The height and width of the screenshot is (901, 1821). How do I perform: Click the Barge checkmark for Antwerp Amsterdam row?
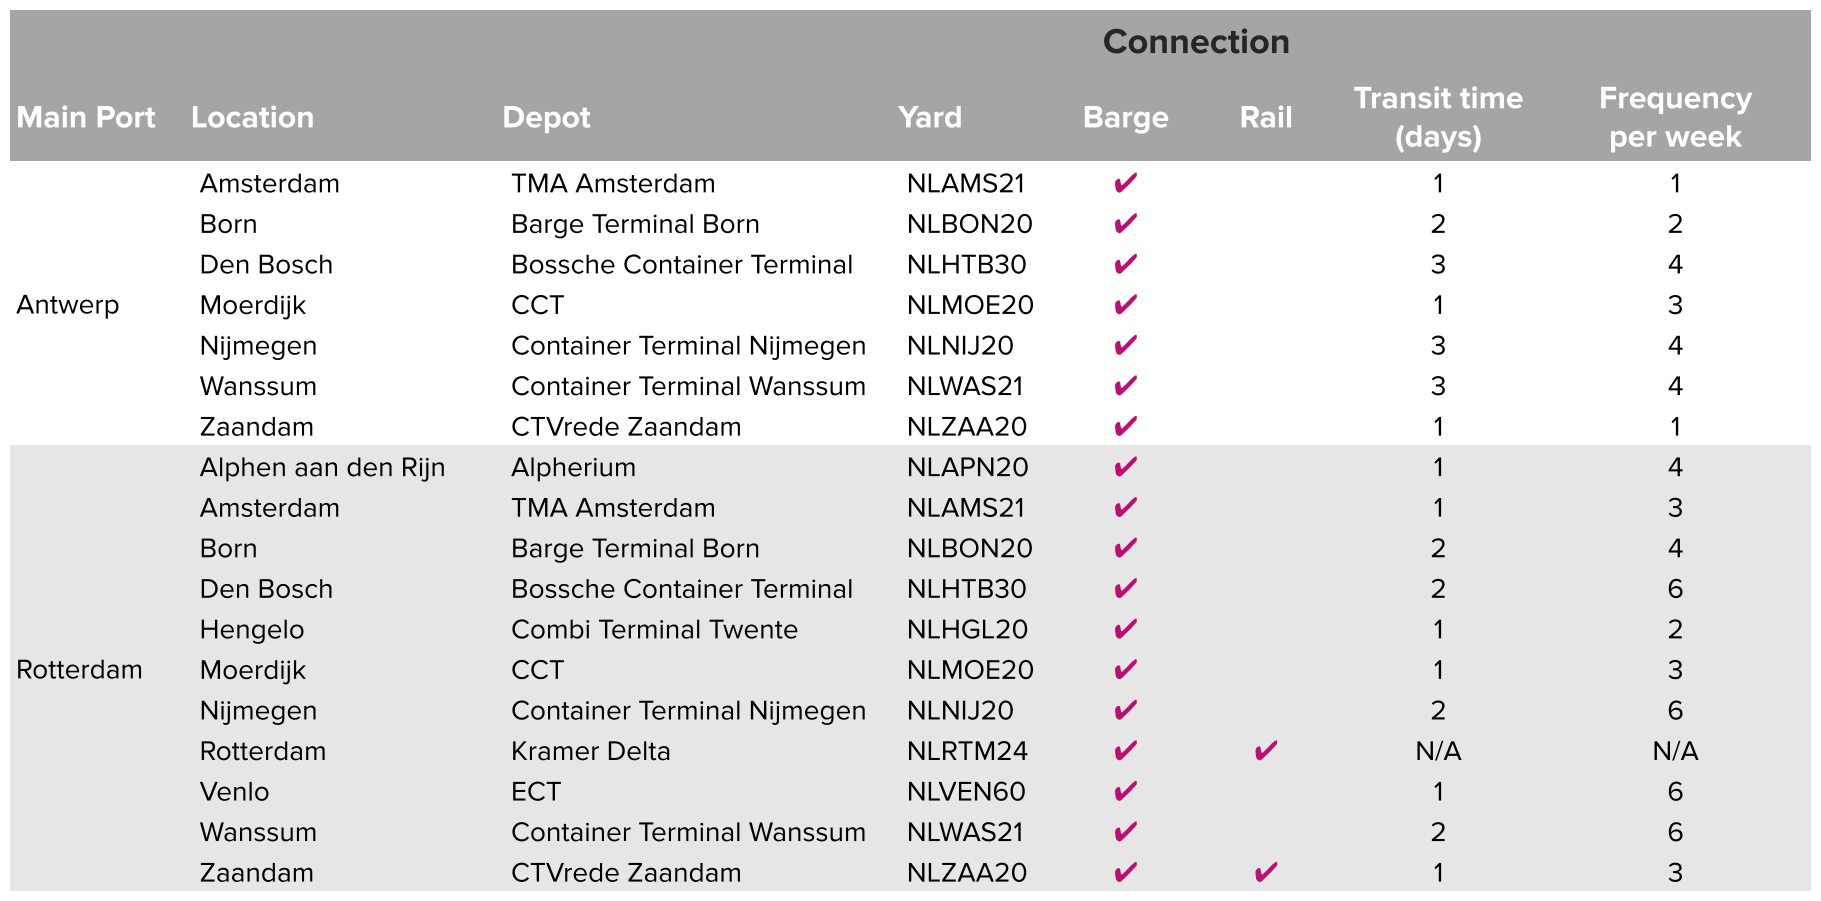click(1125, 183)
